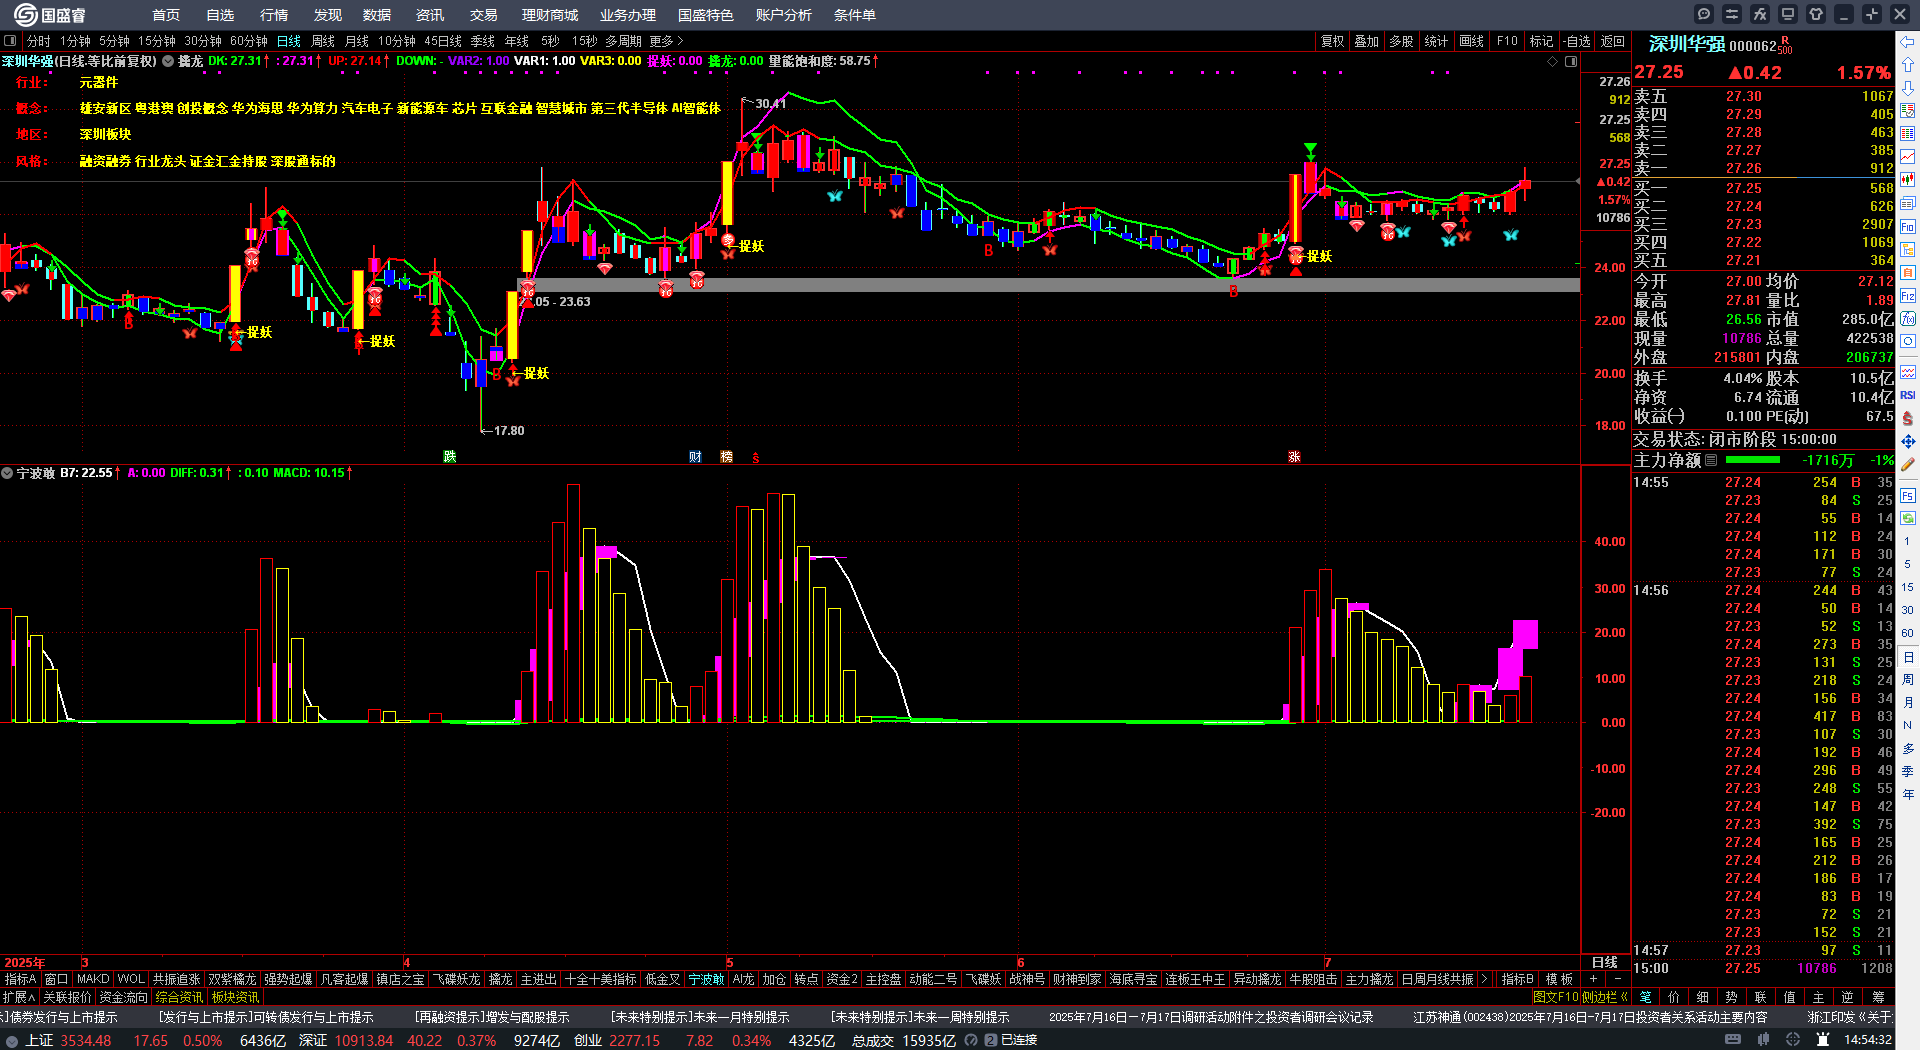Select the 板块资讯 tab

235,997
